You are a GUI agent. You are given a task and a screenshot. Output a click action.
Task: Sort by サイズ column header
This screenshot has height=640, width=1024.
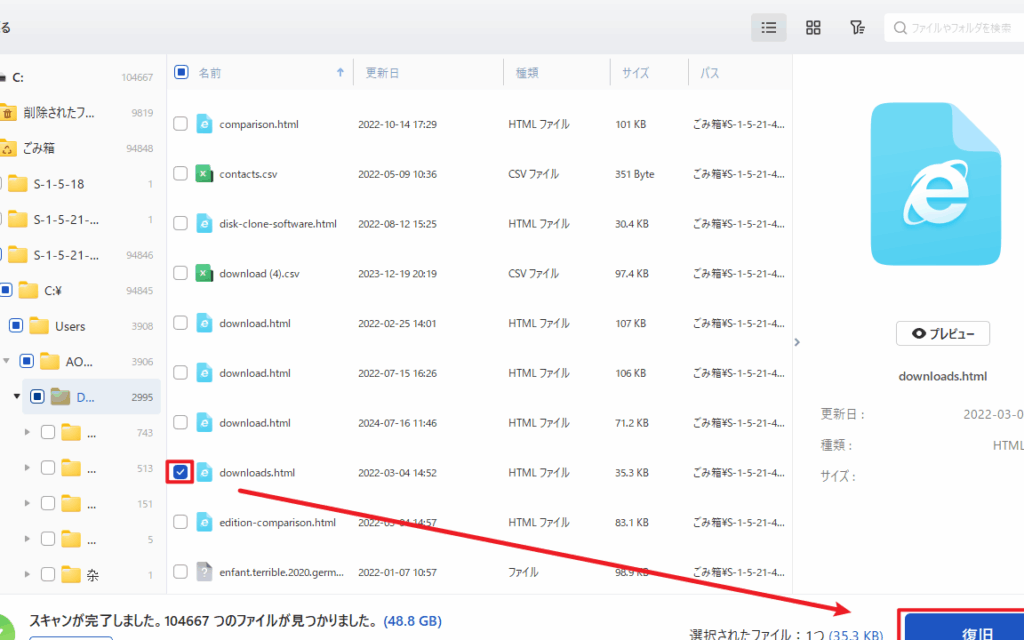click(636, 73)
